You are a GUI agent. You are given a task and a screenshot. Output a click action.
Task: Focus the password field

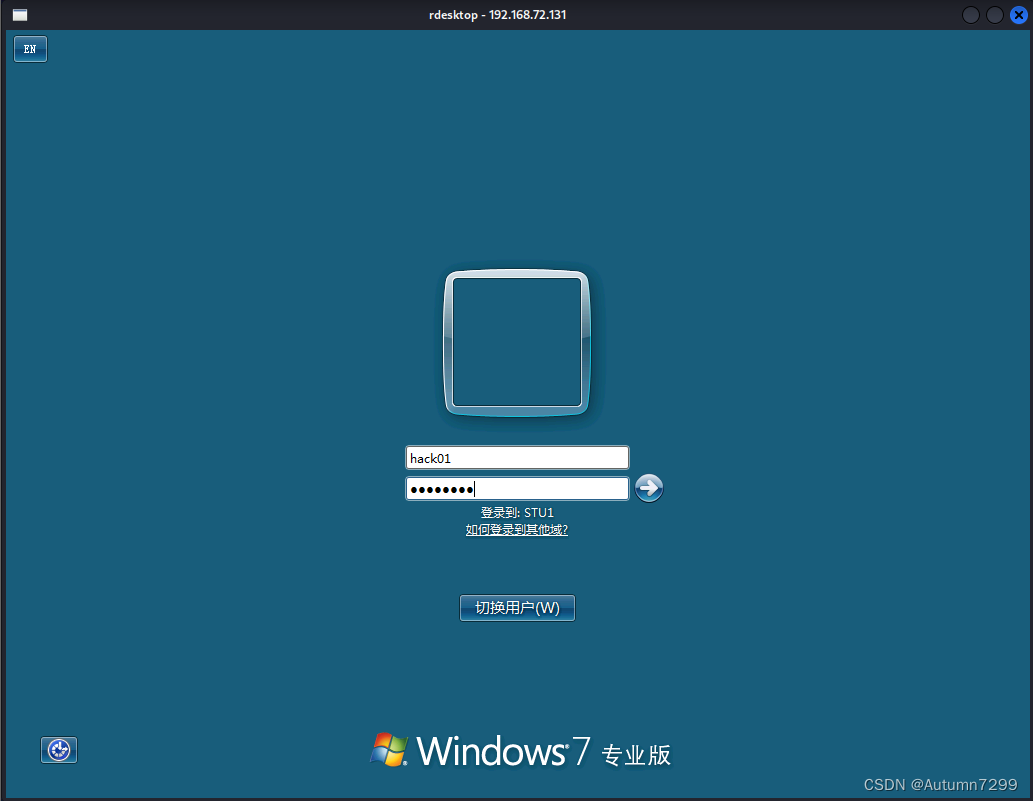tap(517, 489)
